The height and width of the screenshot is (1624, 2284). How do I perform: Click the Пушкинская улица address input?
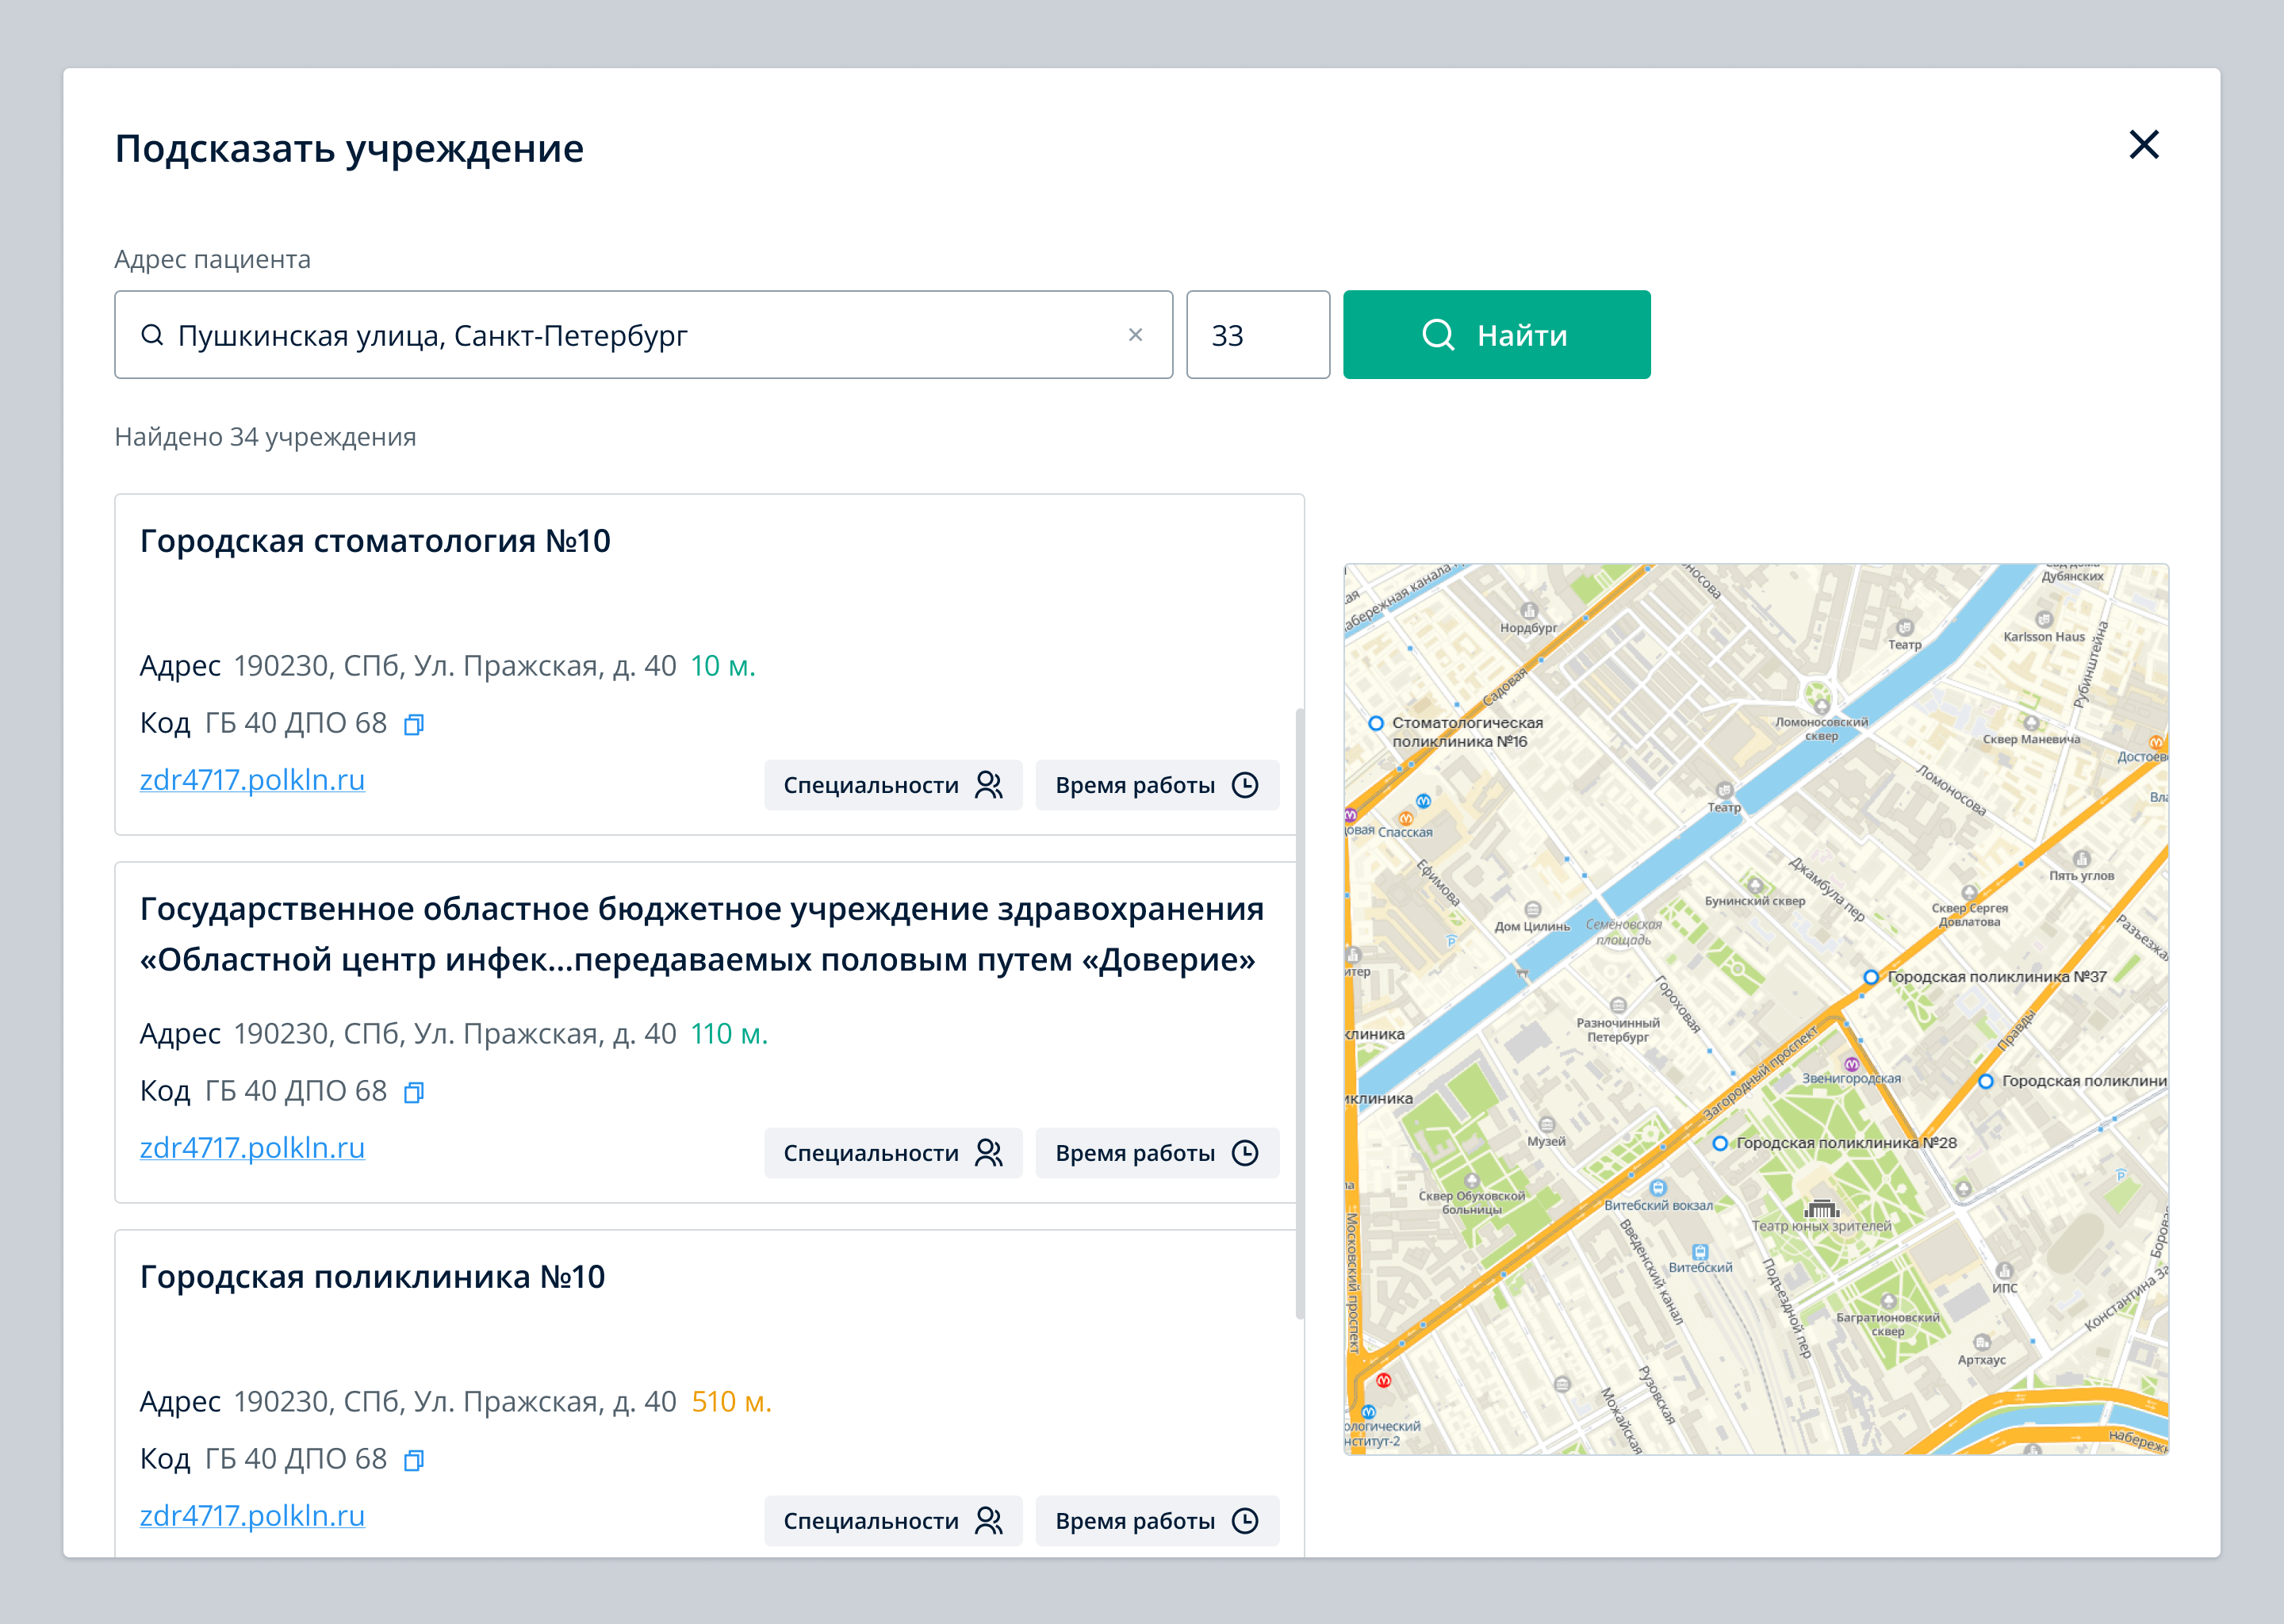tap(640, 335)
